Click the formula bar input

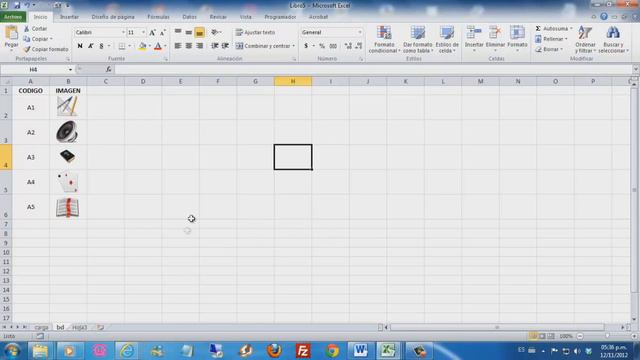[373, 69]
